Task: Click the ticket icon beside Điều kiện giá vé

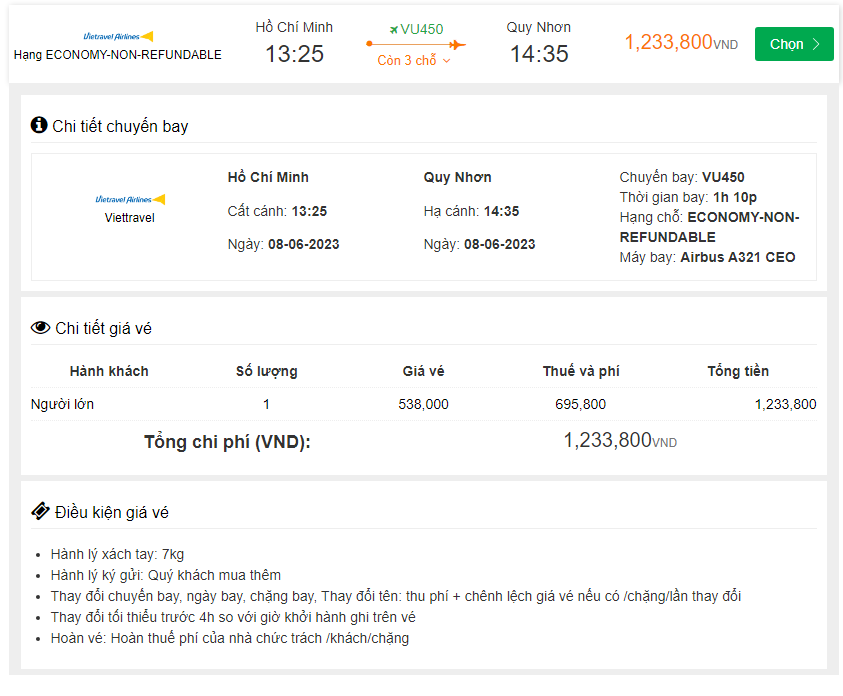Action: [x=40, y=512]
